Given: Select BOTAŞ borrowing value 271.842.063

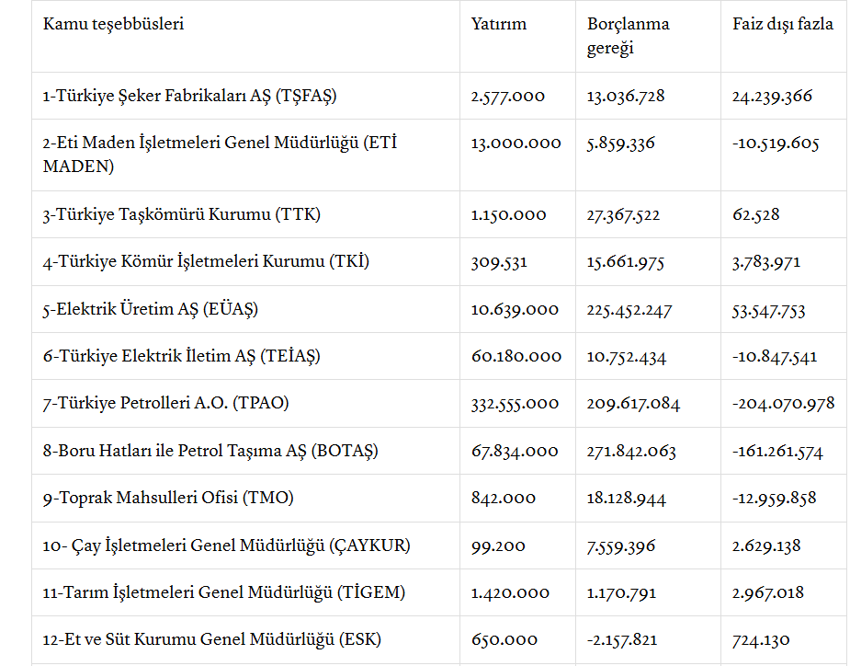Looking at the screenshot, I should click(x=632, y=451).
